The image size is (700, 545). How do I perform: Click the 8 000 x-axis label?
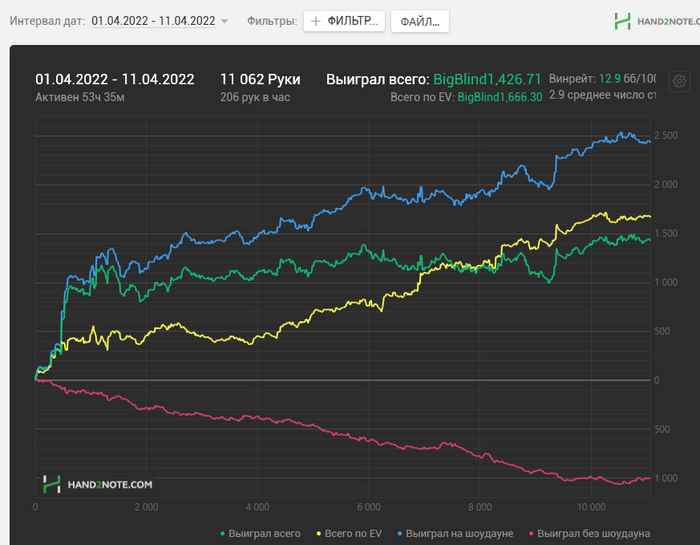(480, 507)
